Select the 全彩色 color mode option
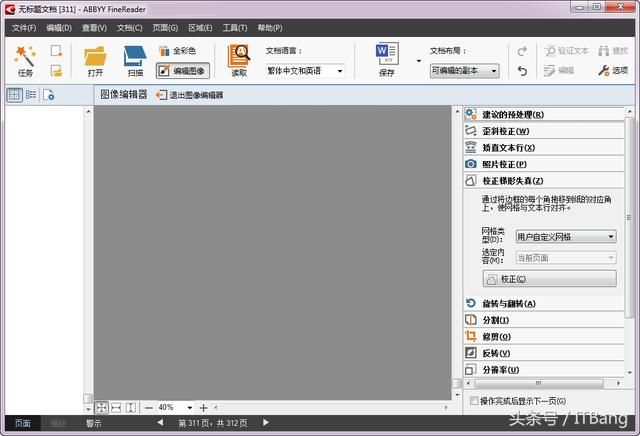This screenshot has height=436, width=640. pyautogui.click(x=178, y=51)
